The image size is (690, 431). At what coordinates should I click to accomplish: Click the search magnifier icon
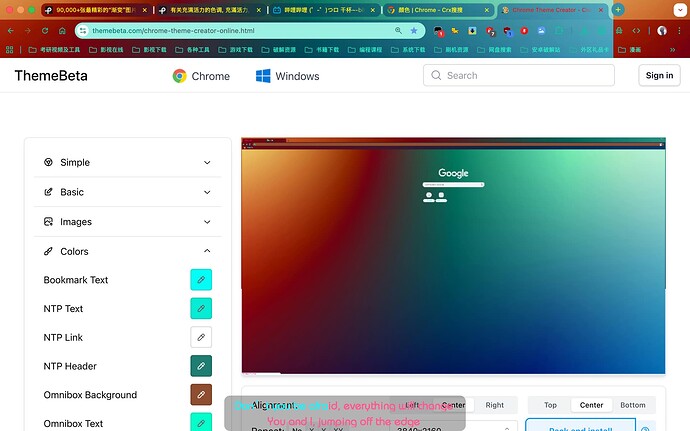(436, 75)
